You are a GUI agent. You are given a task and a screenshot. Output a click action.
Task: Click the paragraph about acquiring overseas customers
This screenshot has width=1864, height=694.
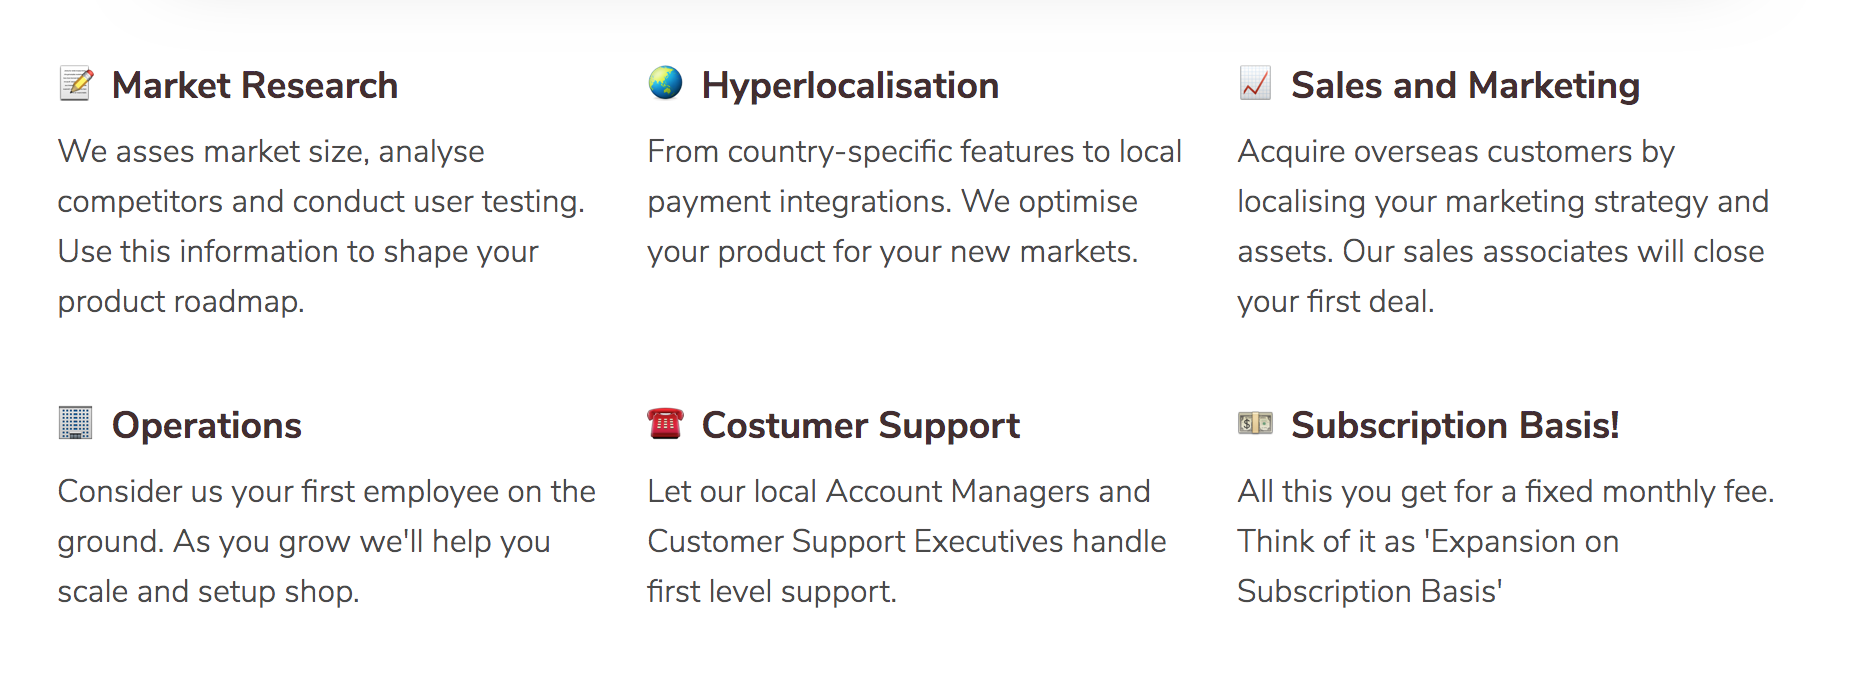point(1503,226)
